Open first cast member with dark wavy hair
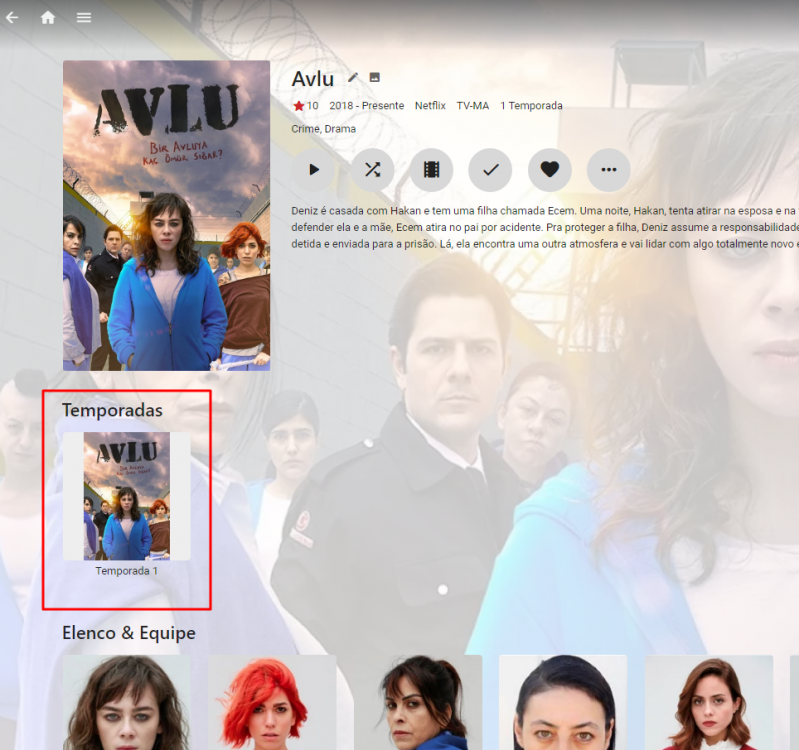 (127, 702)
